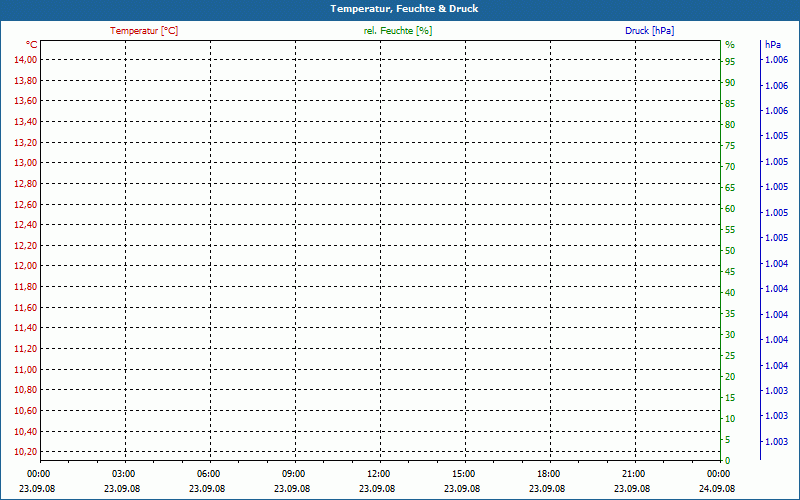Select the 50 humidity tick label

[x=730, y=251]
